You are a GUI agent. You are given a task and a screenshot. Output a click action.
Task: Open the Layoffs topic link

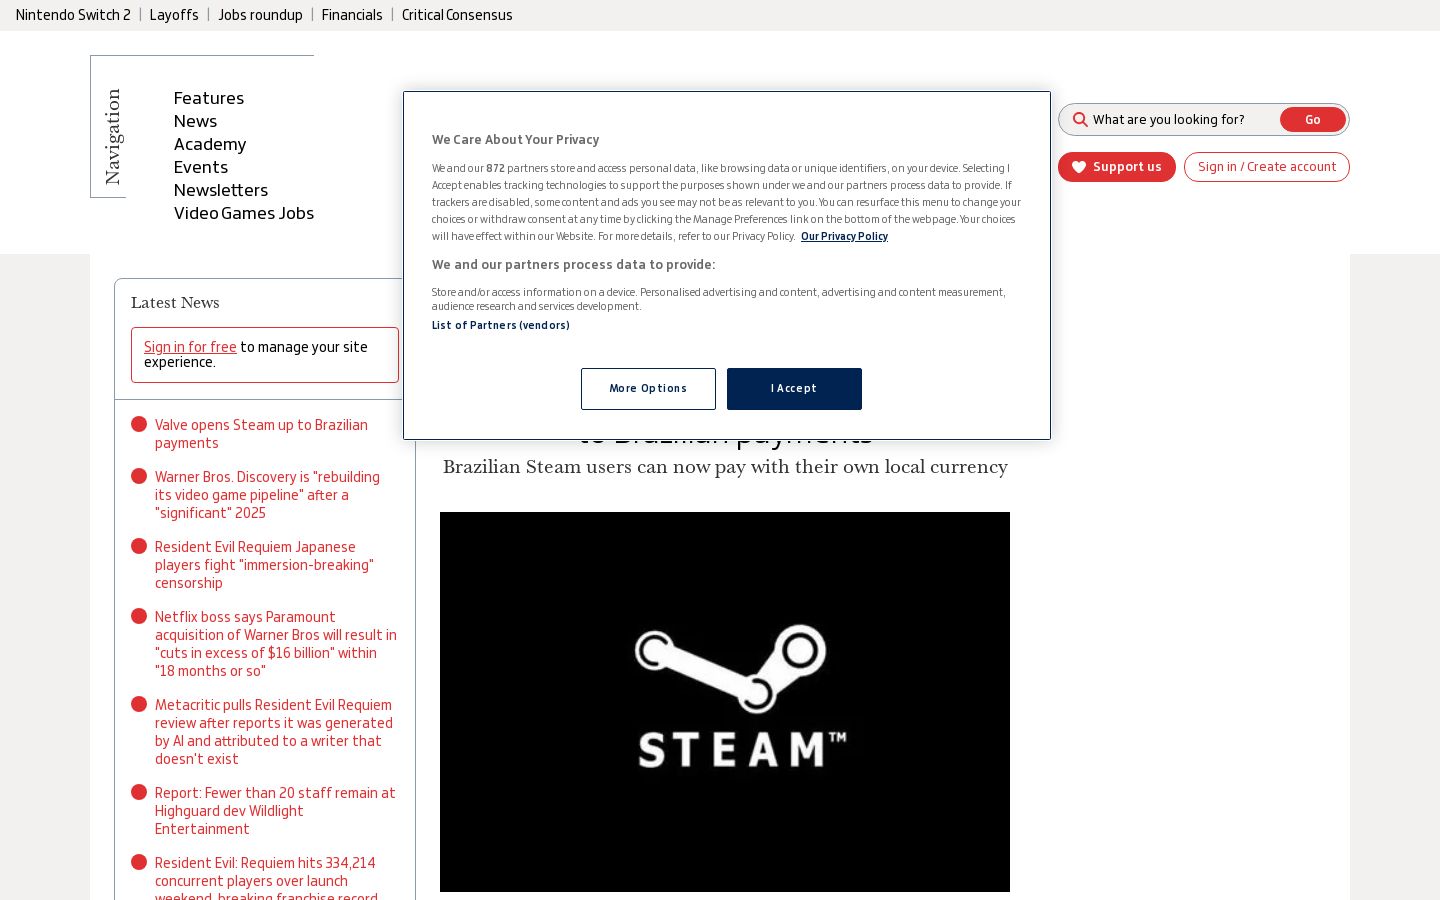pos(174,15)
